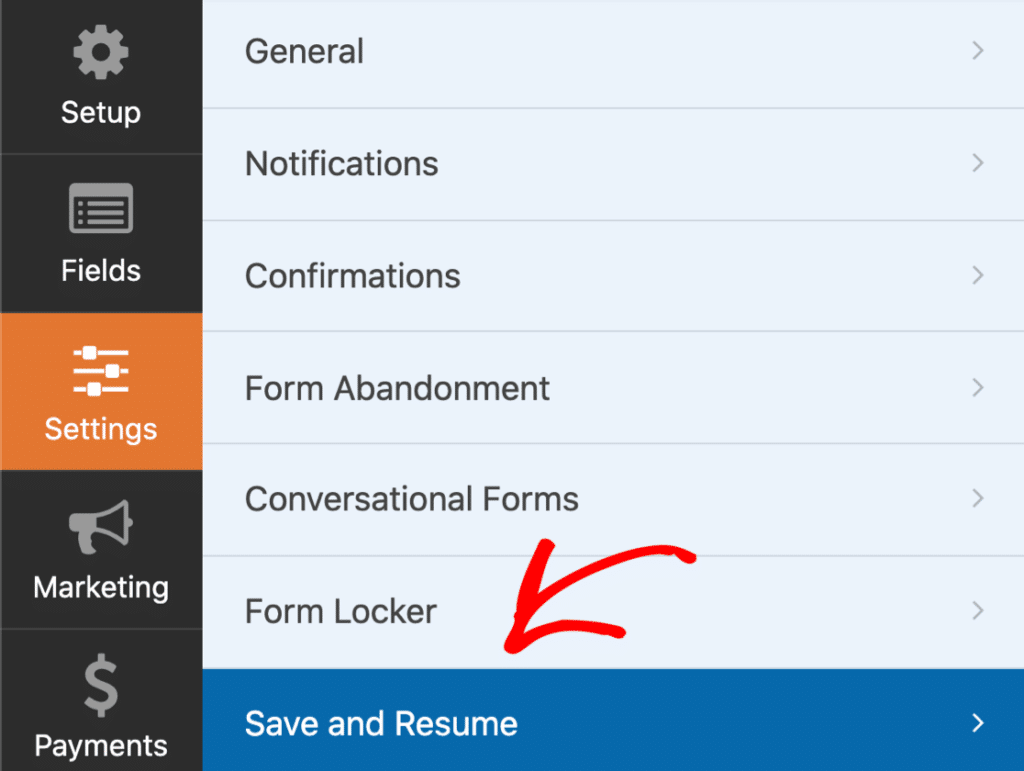This screenshot has height=771, width=1024.
Task: Open the Payments dollar icon
Action: tap(100, 686)
